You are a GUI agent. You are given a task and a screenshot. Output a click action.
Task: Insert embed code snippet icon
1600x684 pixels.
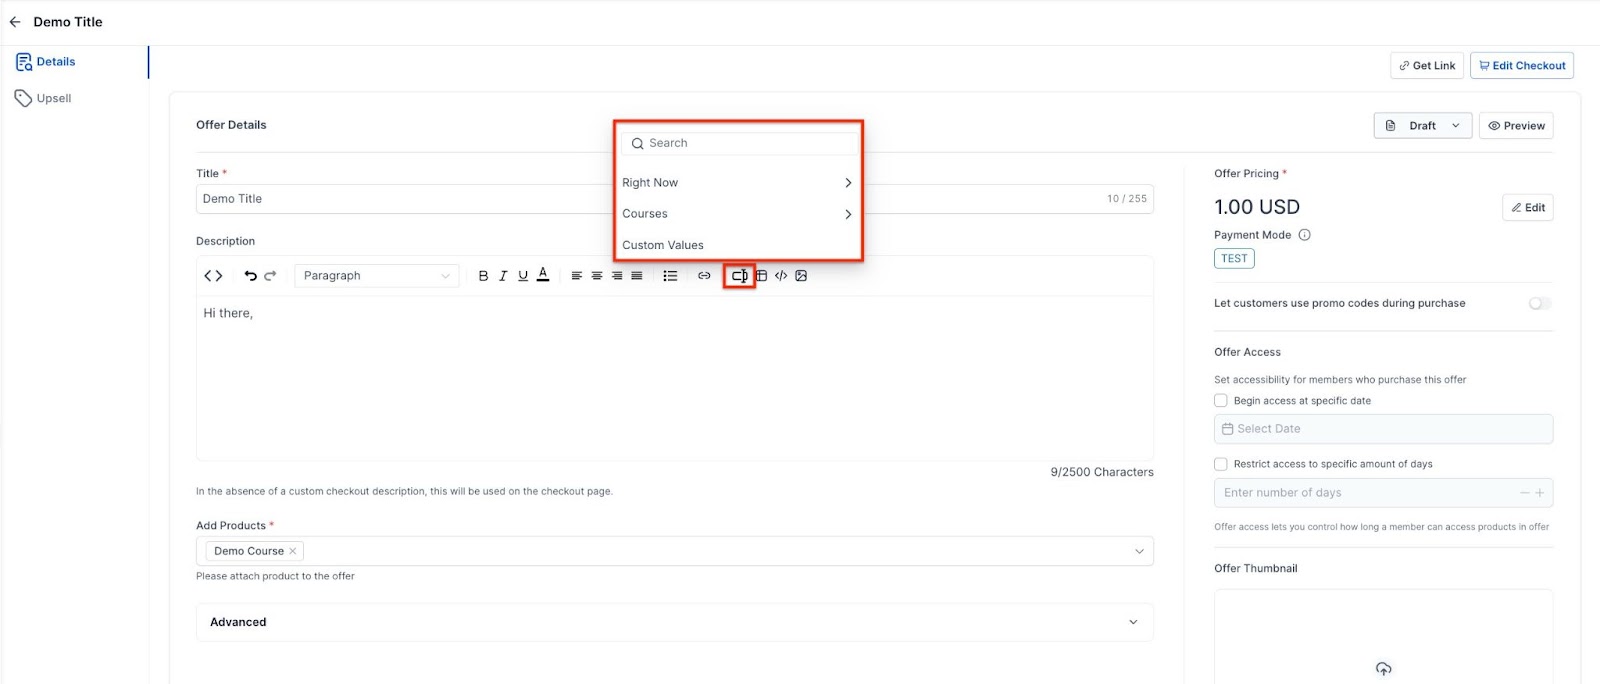point(781,276)
